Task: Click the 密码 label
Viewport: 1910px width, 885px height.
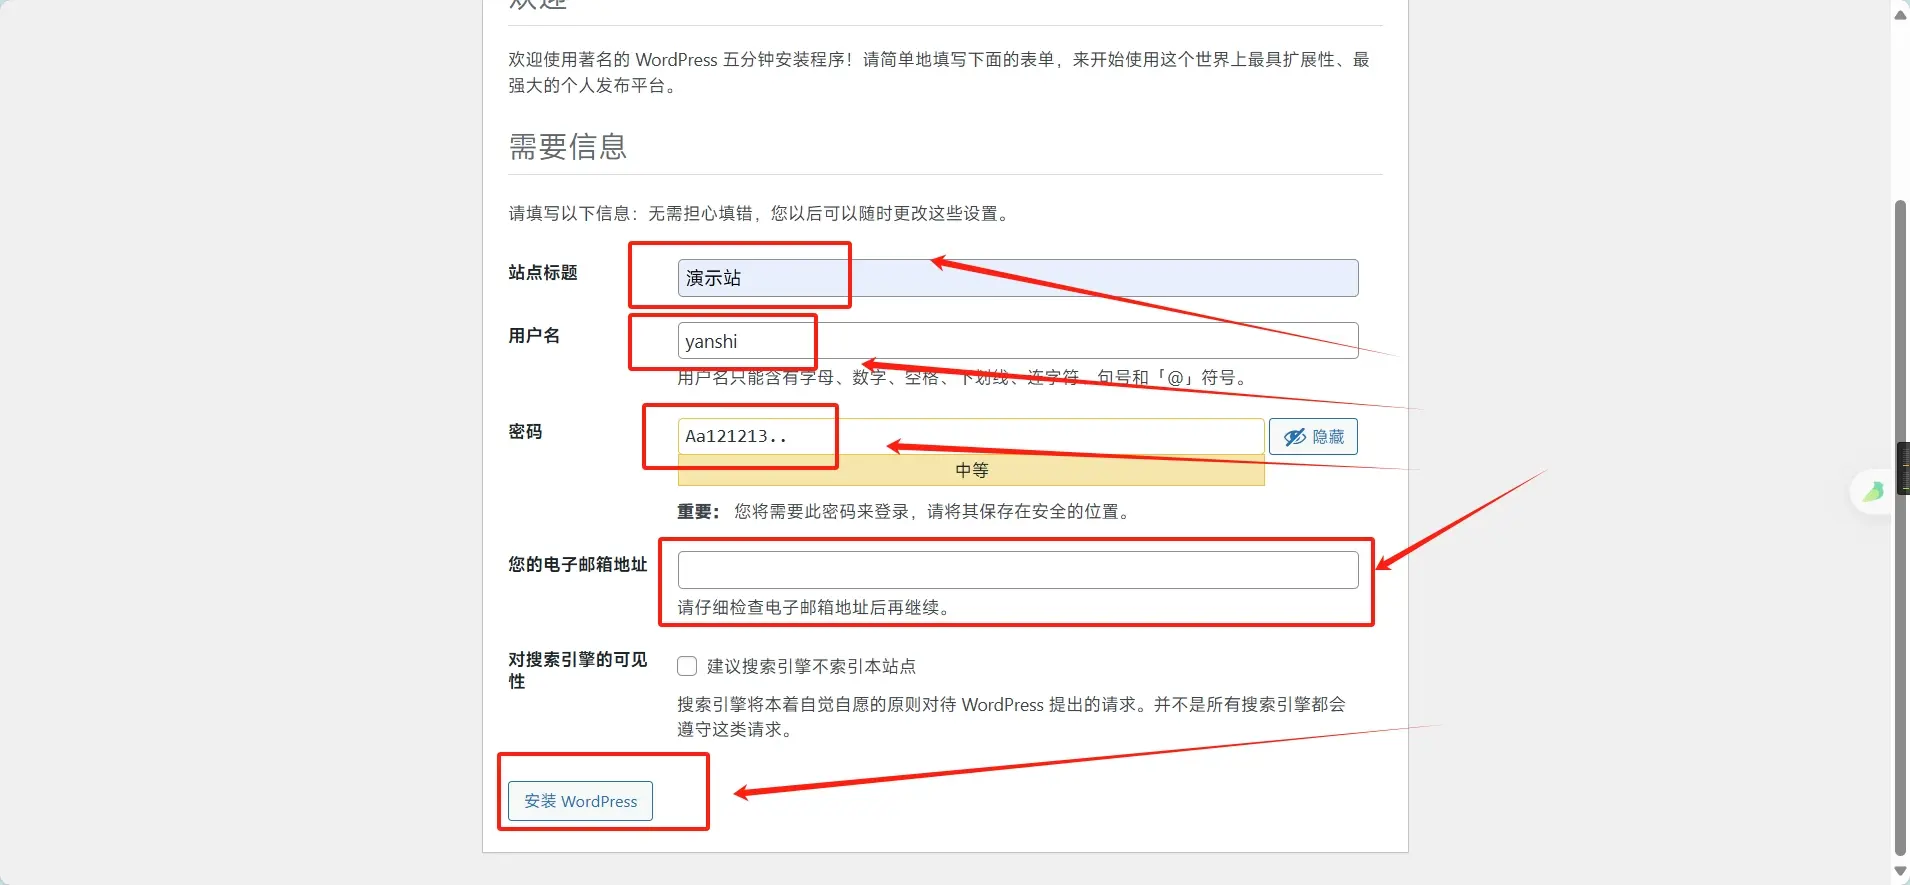Action: point(525,432)
